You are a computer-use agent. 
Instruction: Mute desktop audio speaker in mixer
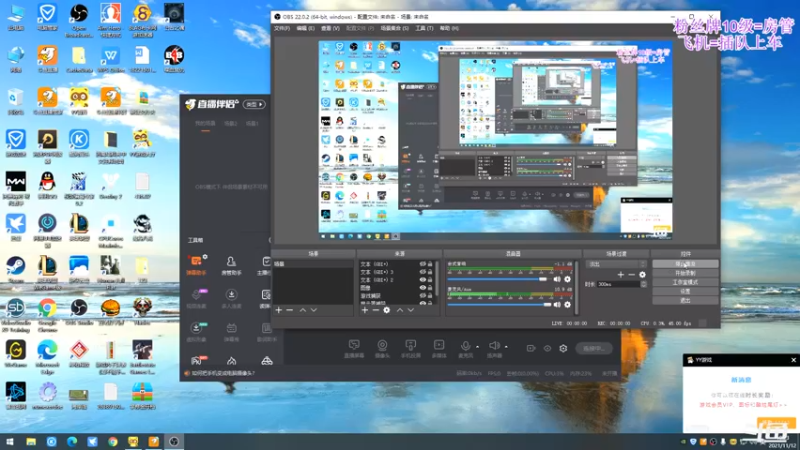click(x=557, y=279)
